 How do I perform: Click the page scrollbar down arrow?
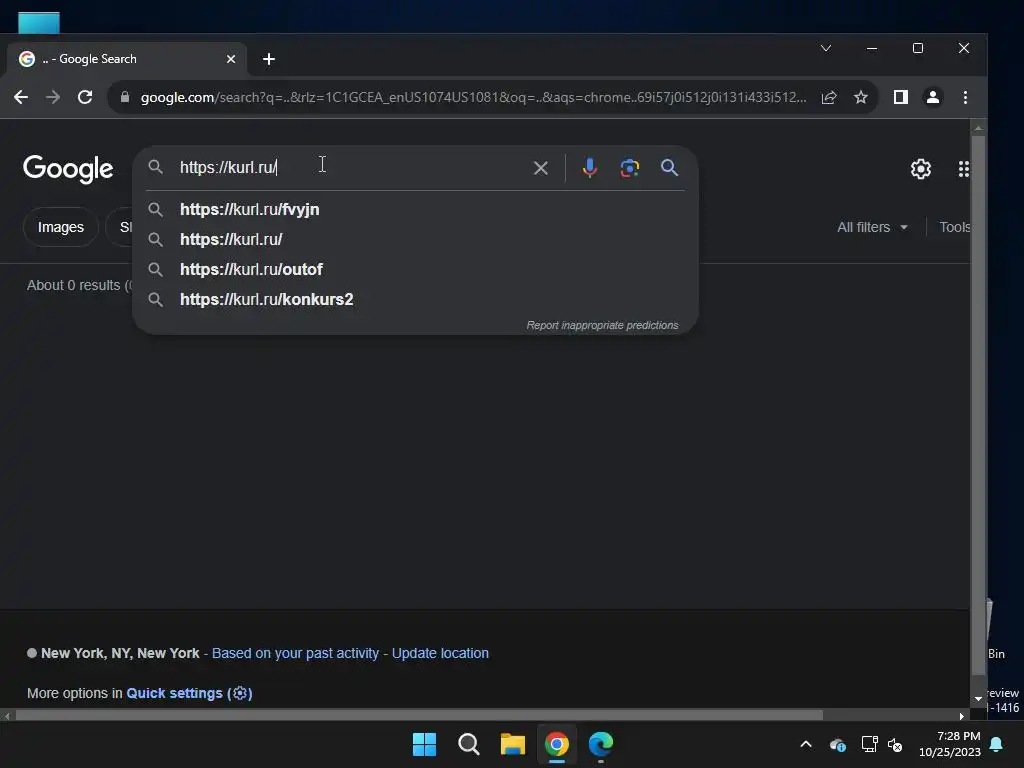(x=978, y=698)
